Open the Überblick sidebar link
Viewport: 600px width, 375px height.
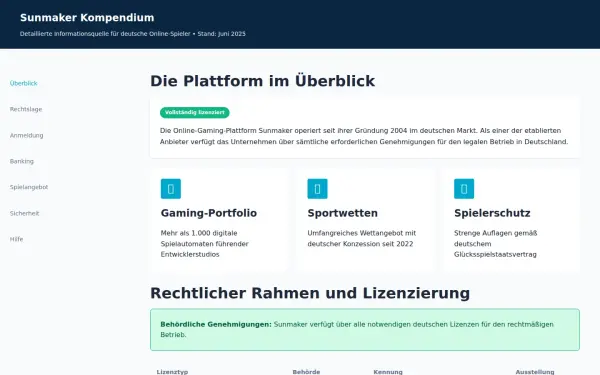tap(24, 83)
